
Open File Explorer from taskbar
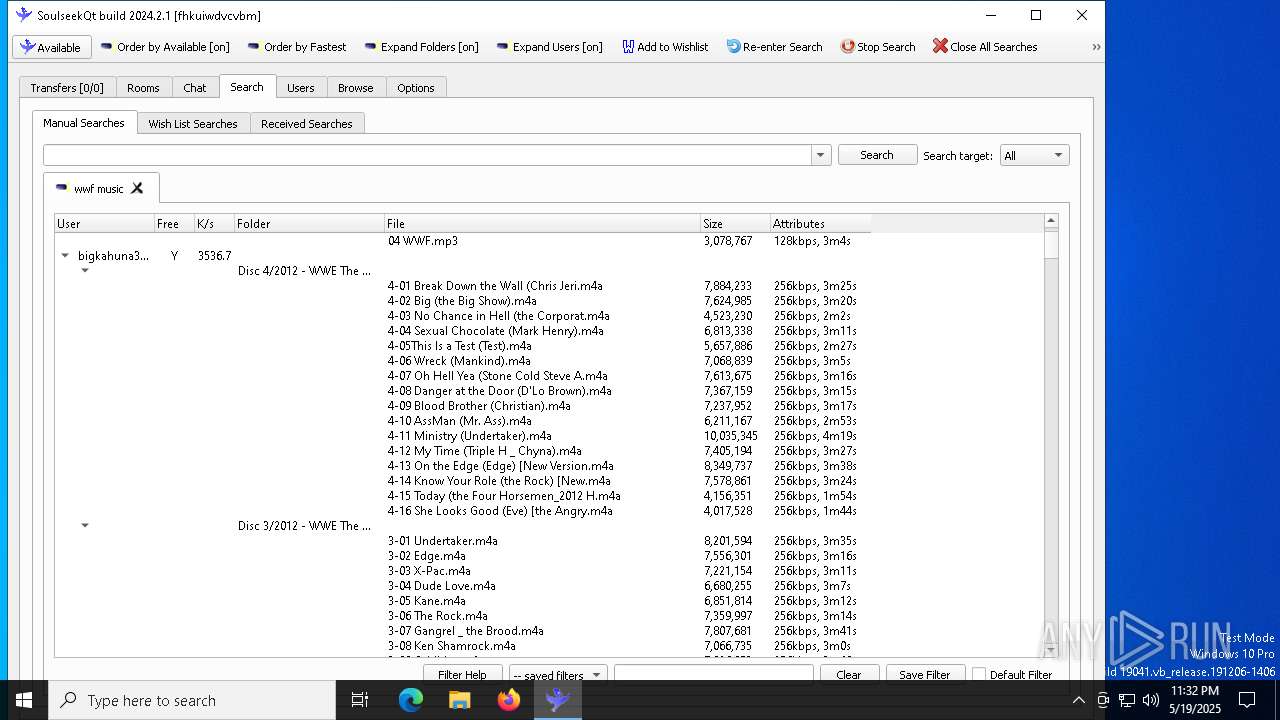[x=460, y=700]
